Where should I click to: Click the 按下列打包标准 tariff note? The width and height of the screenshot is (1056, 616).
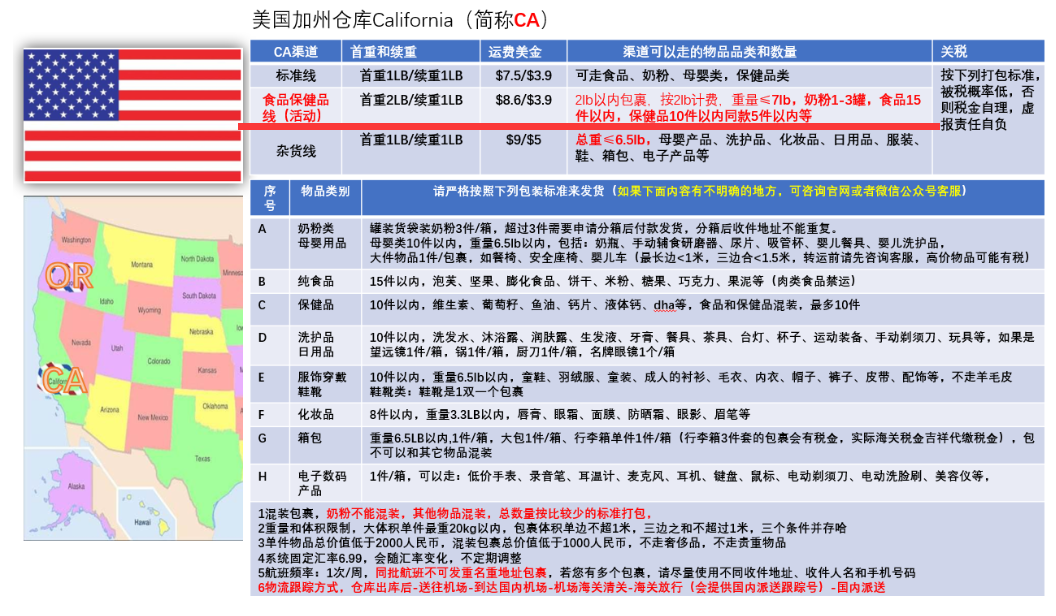(x=989, y=100)
